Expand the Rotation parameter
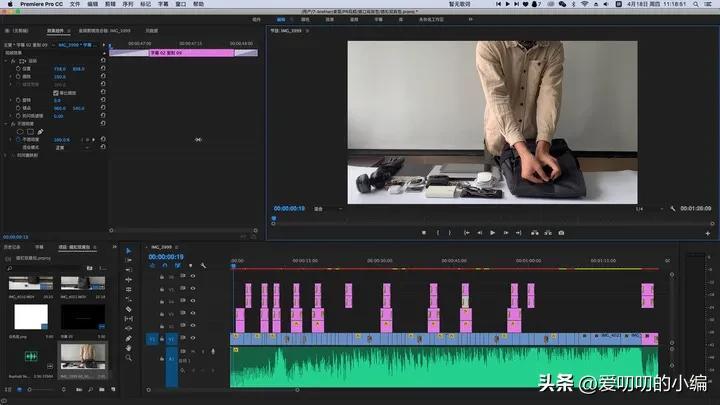720x405 pixels. [11, 100]
